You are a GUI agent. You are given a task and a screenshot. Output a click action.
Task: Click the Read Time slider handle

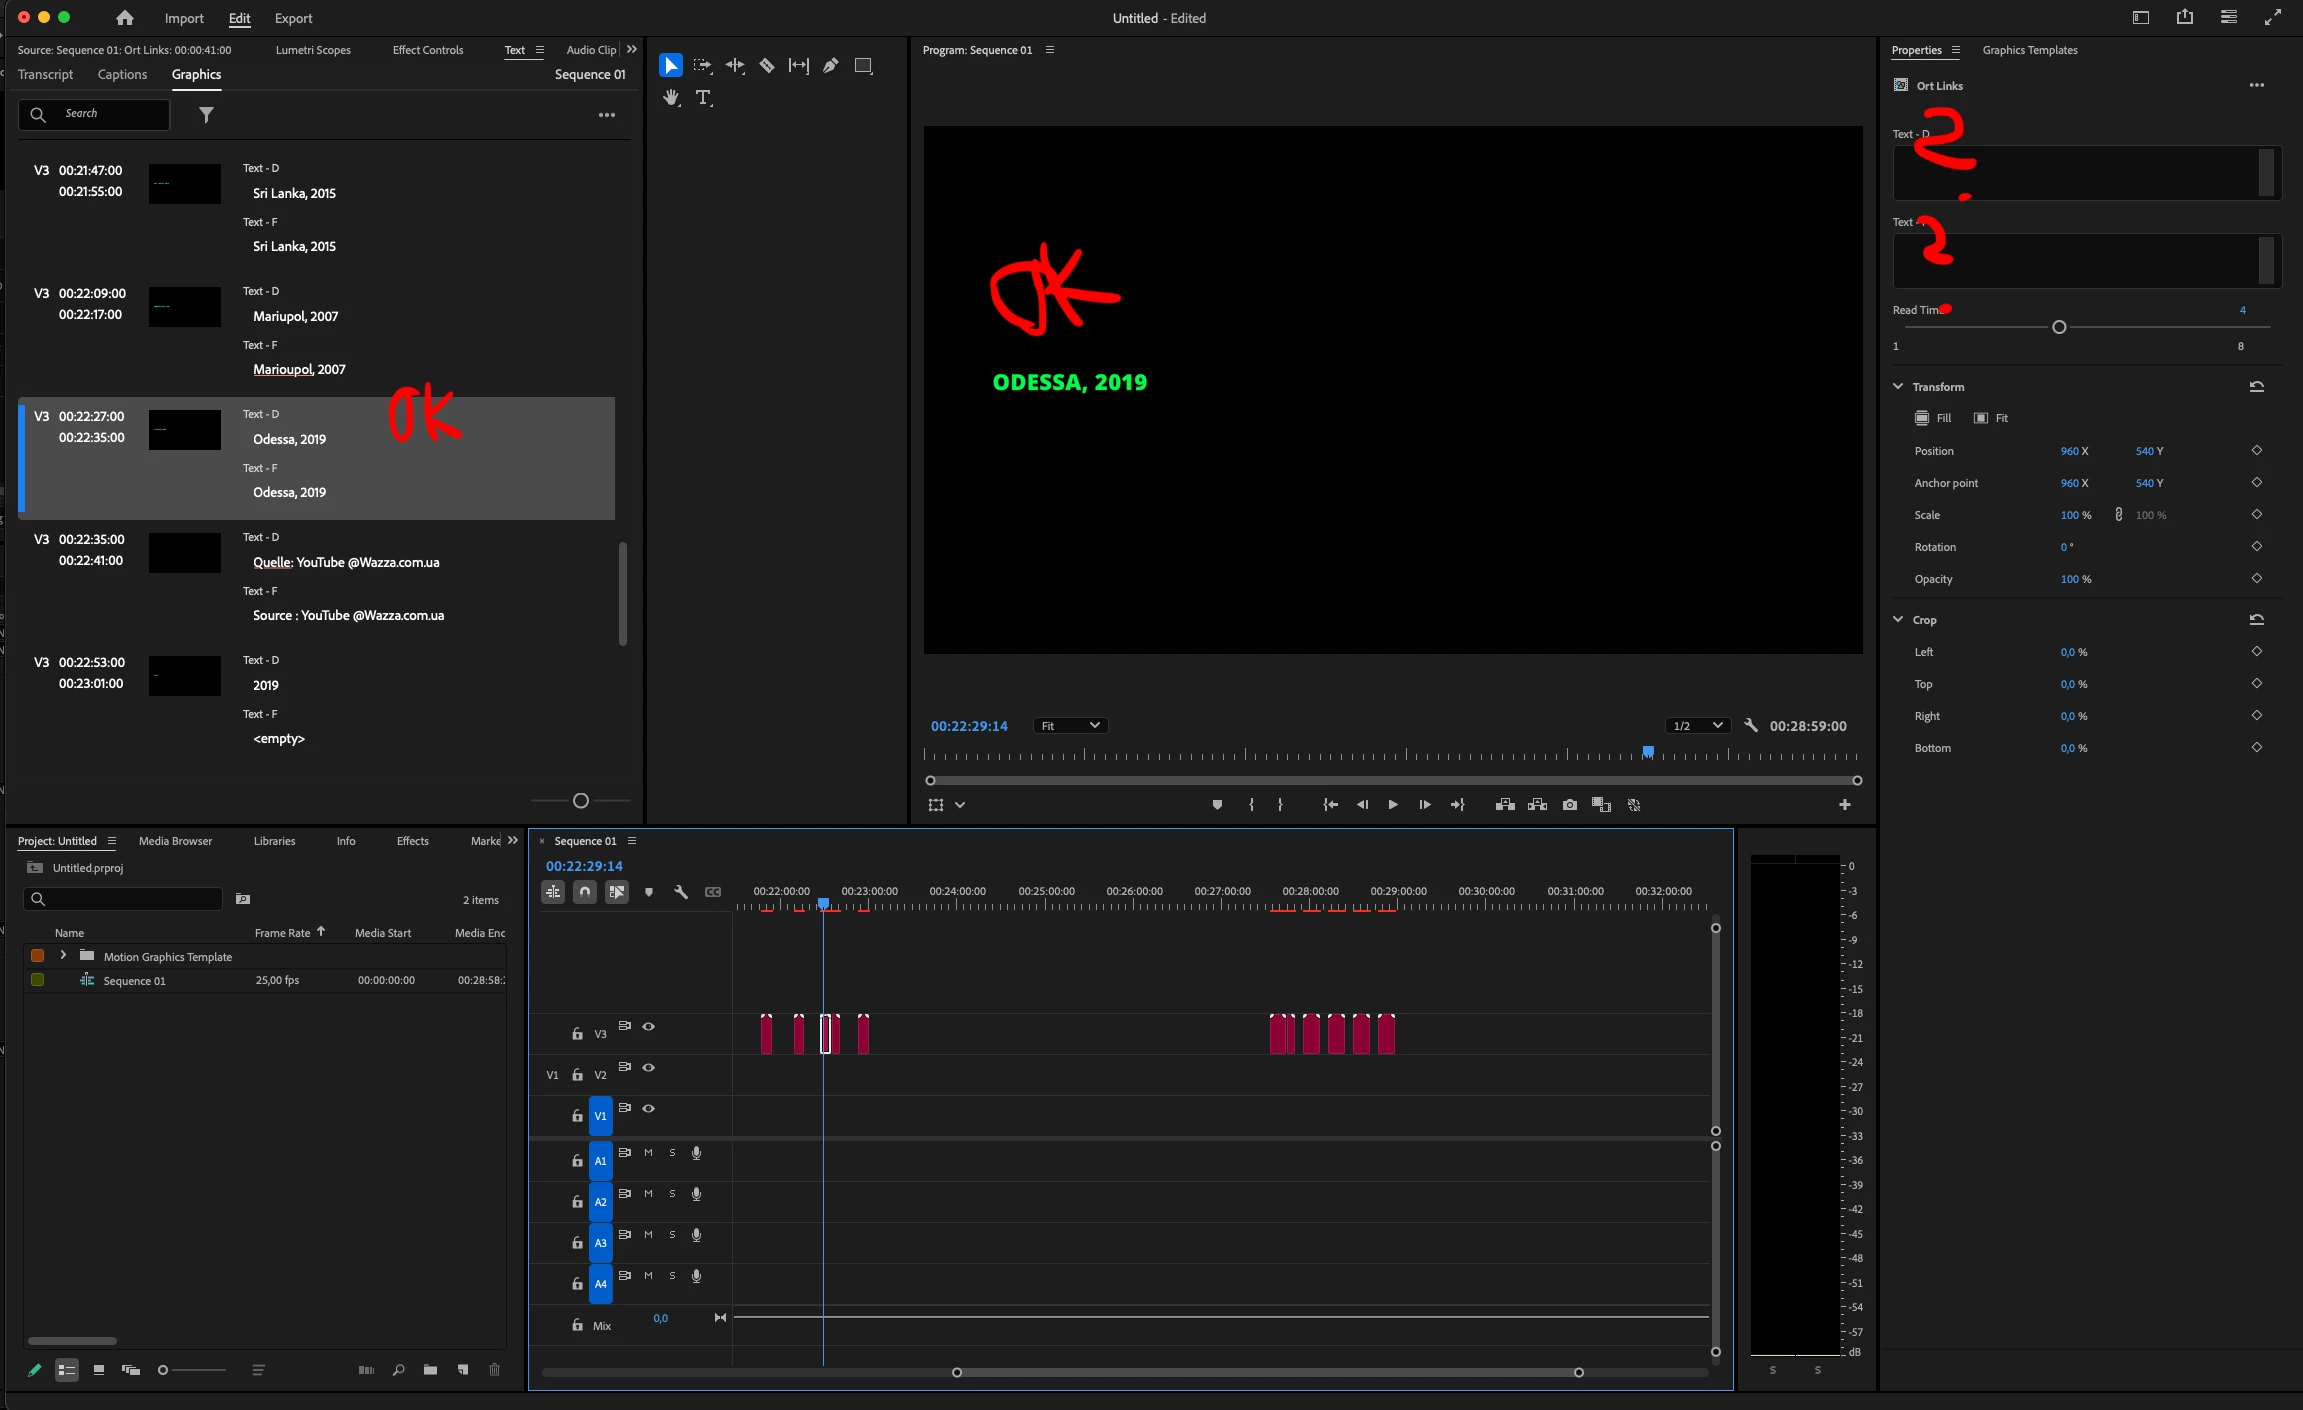tap(2059, 327)
